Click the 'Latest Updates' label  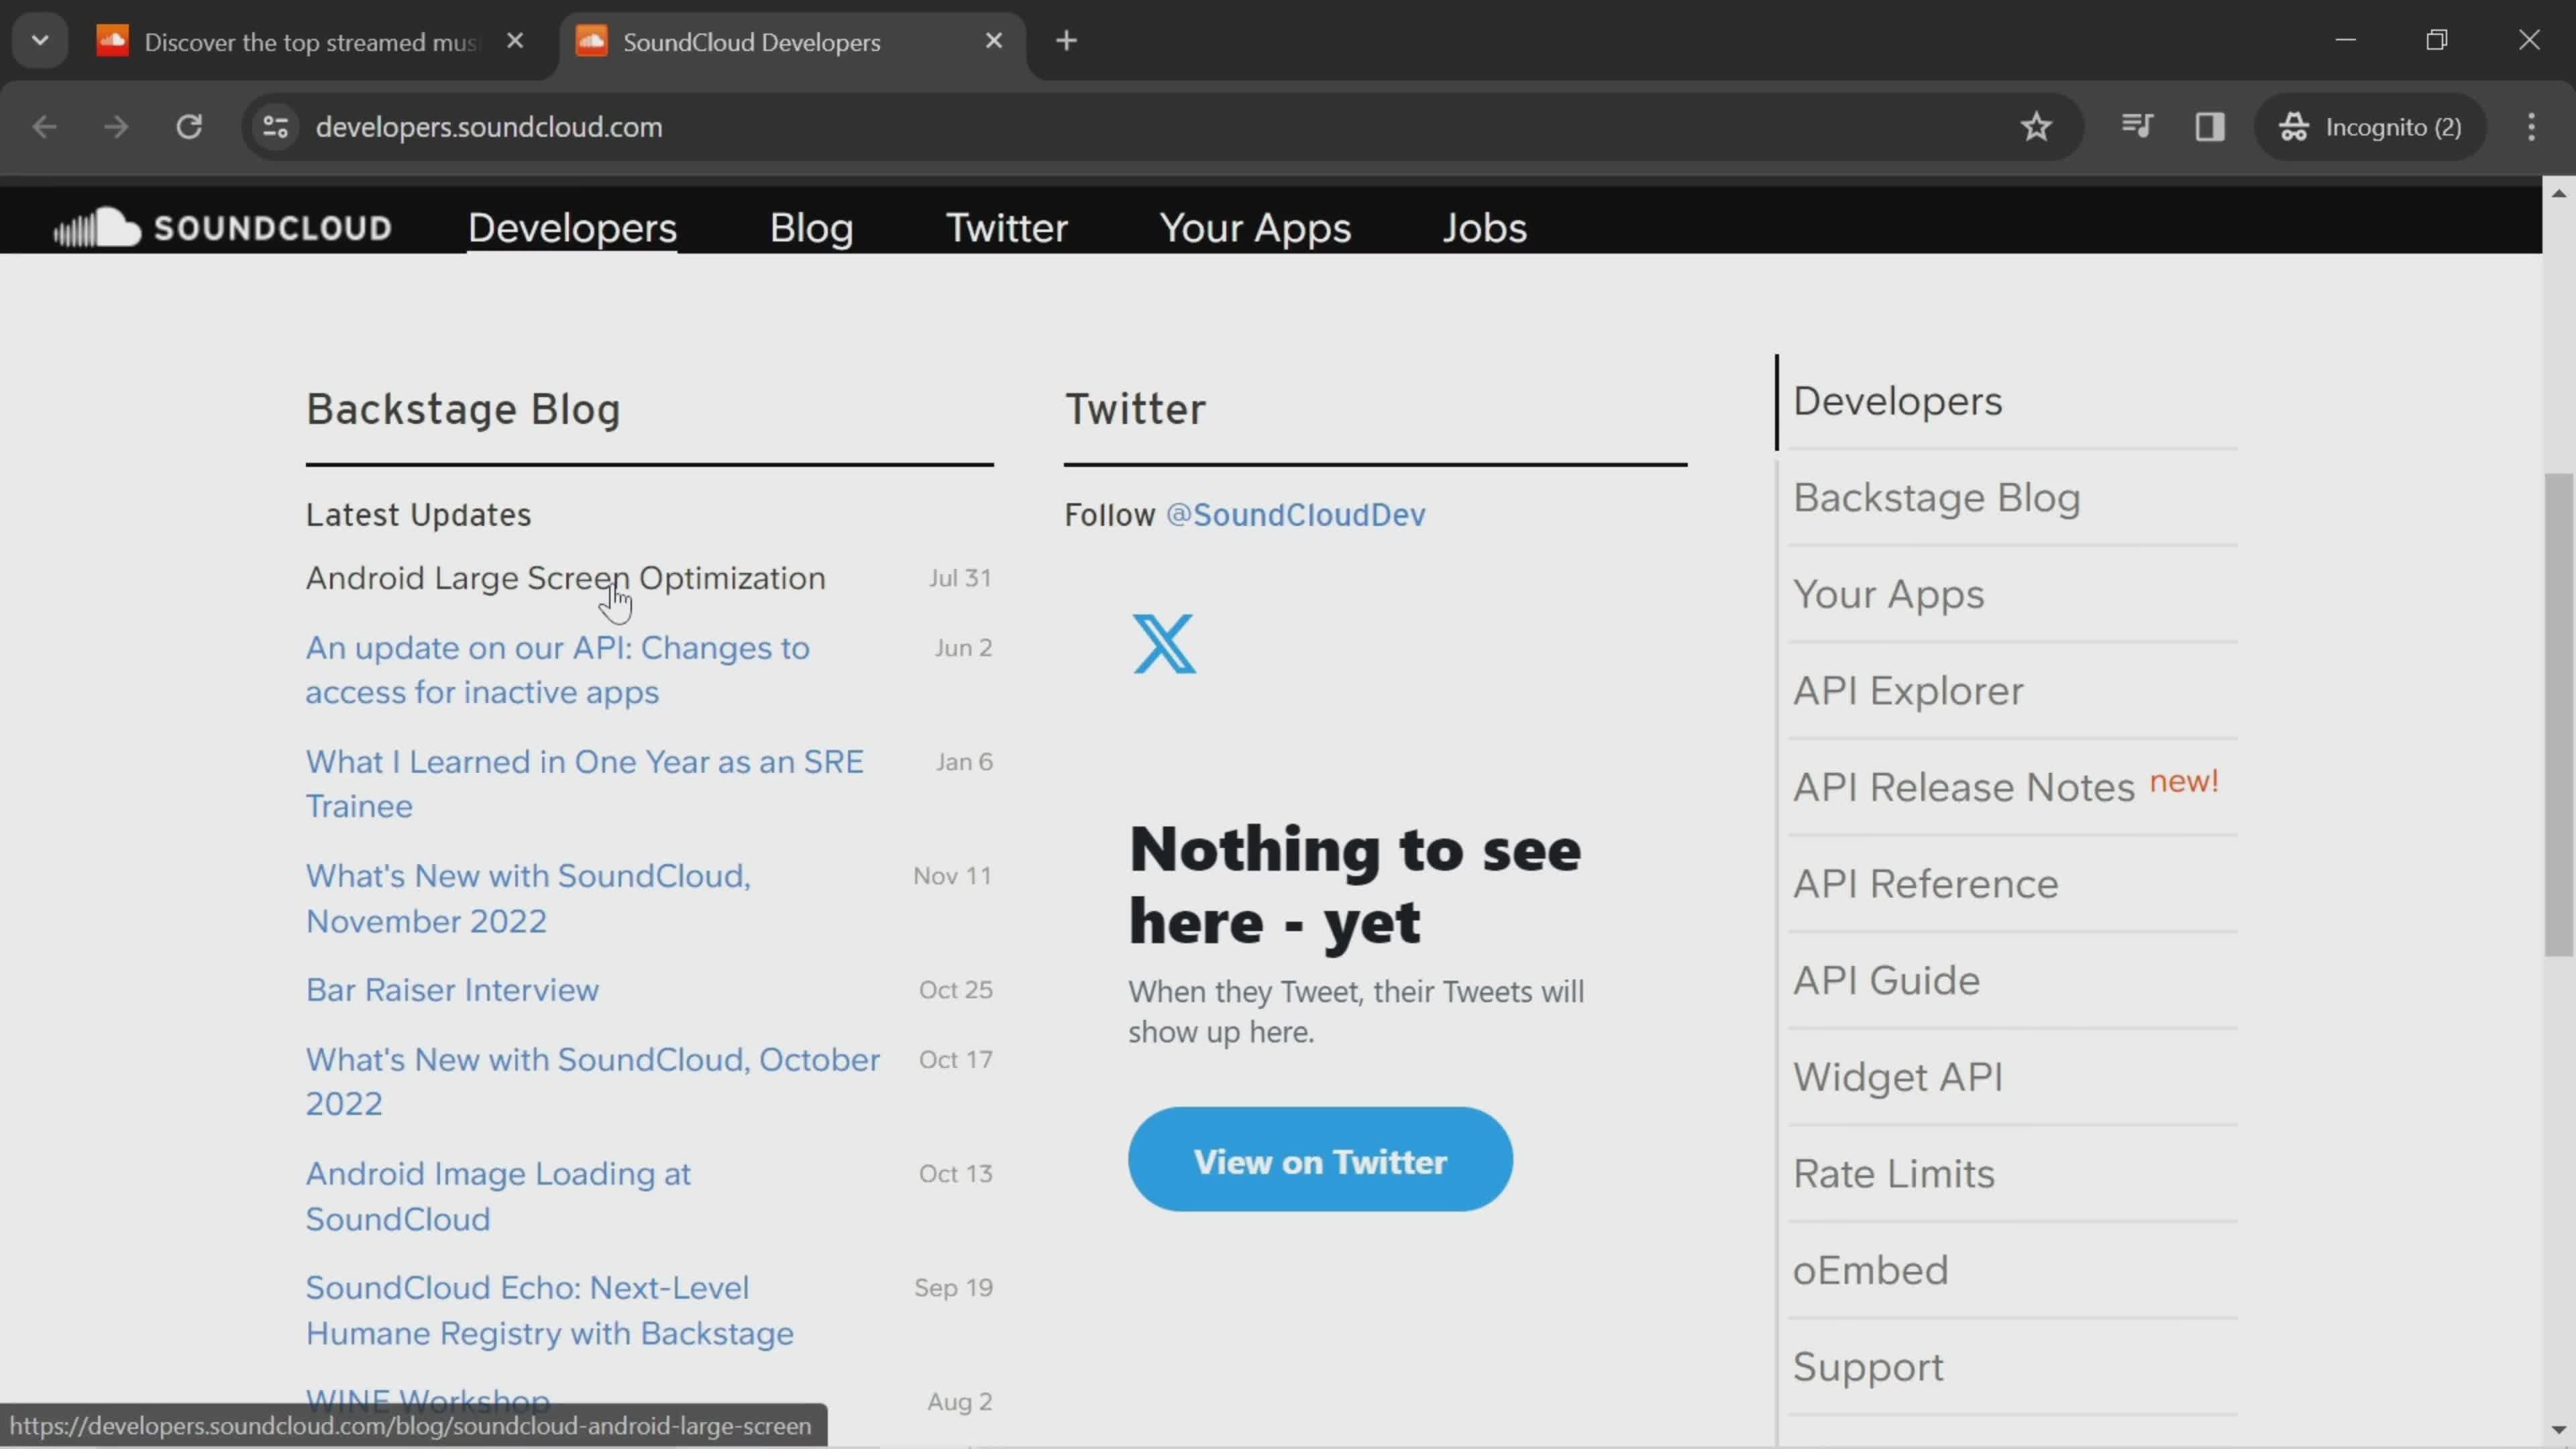coord(418,515)
